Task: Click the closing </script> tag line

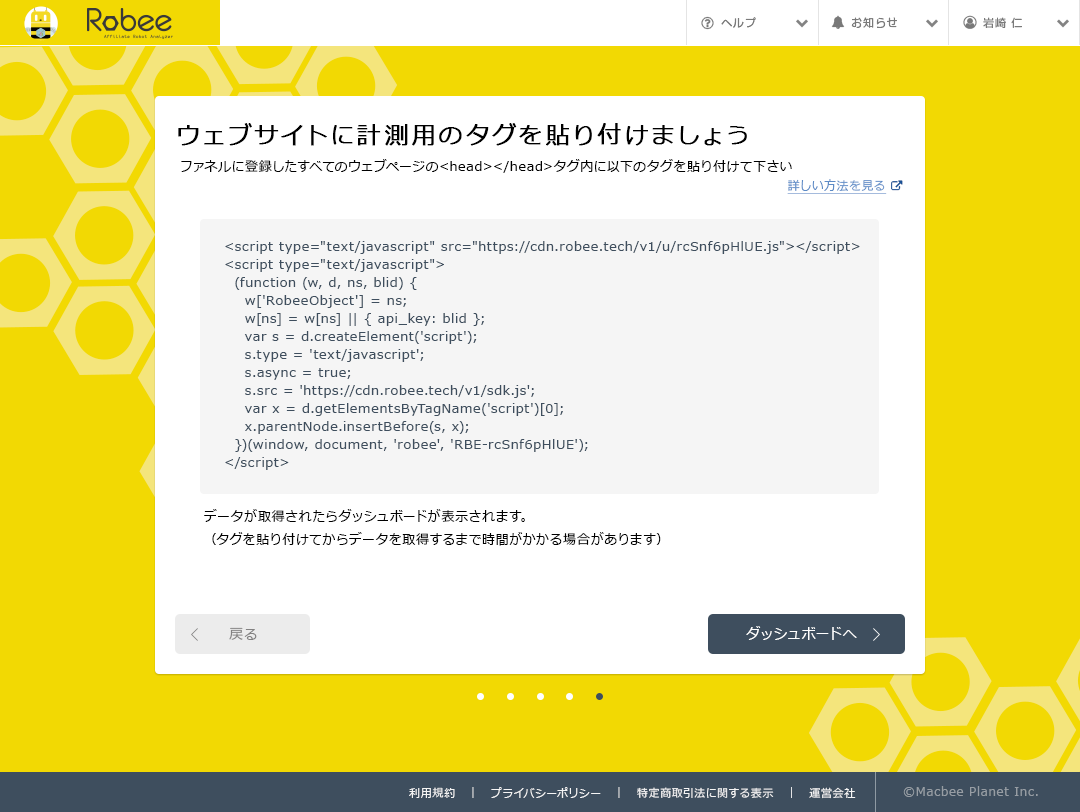Action: pyautogui.click(x=257, y=462)
